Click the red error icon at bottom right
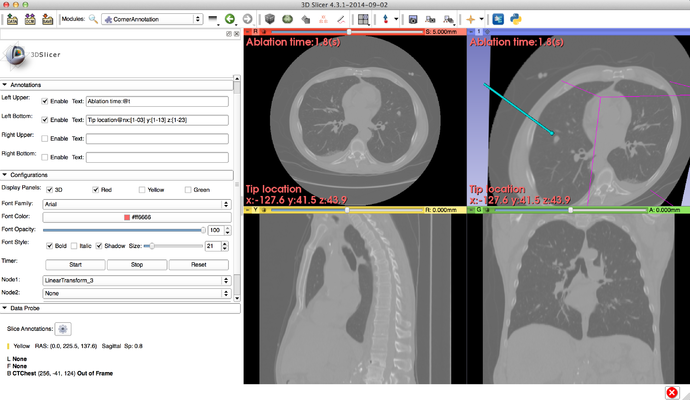690x400 pixels. coord(670,390)
